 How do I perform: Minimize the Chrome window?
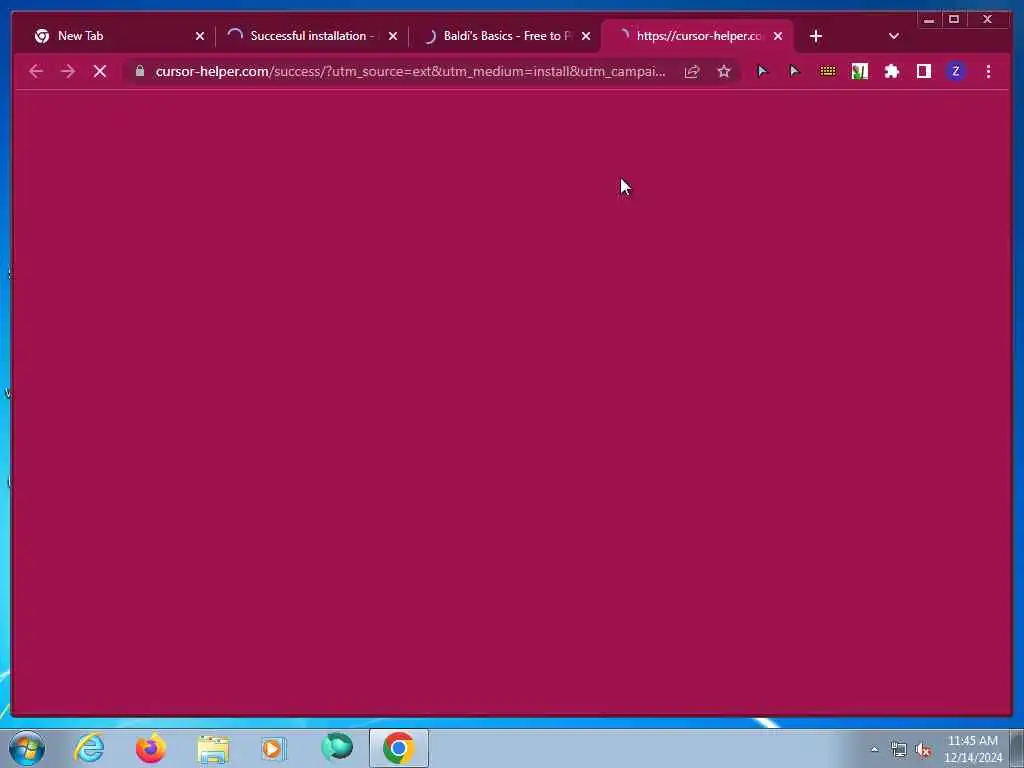point(929,20)
